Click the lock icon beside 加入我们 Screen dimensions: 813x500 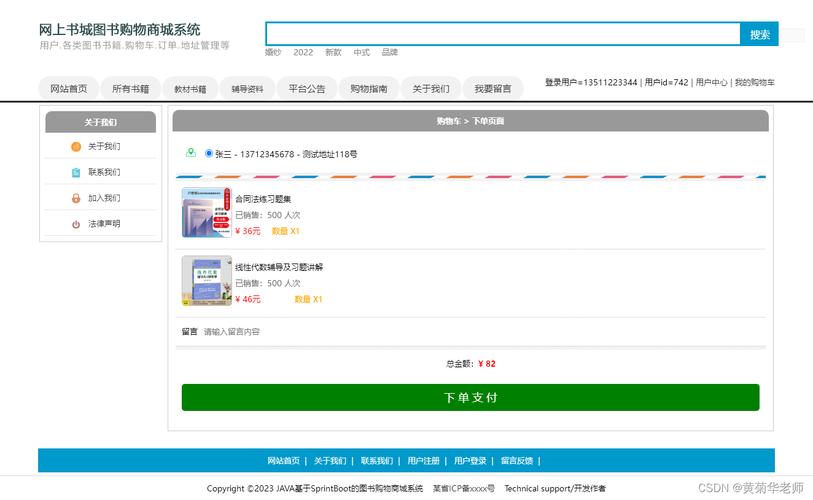tap(76, 198)
